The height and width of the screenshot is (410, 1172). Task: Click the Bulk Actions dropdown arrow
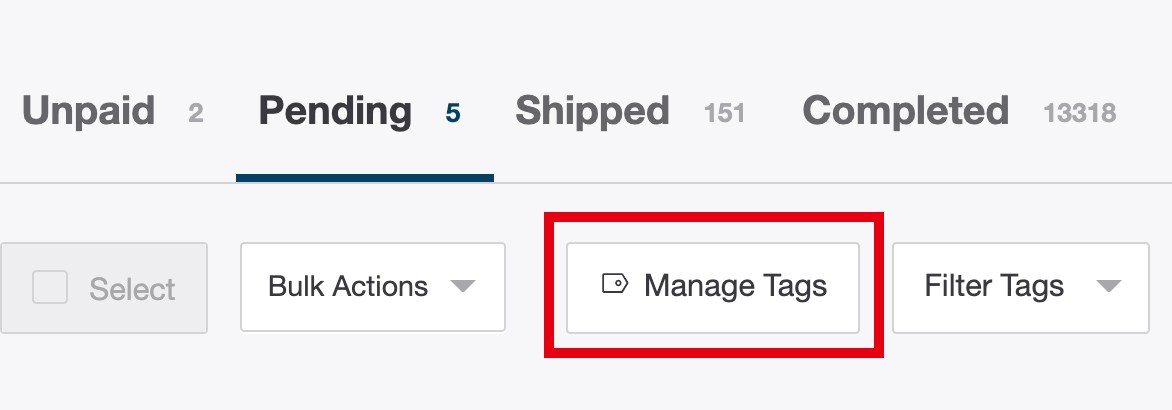click(461, 287)
